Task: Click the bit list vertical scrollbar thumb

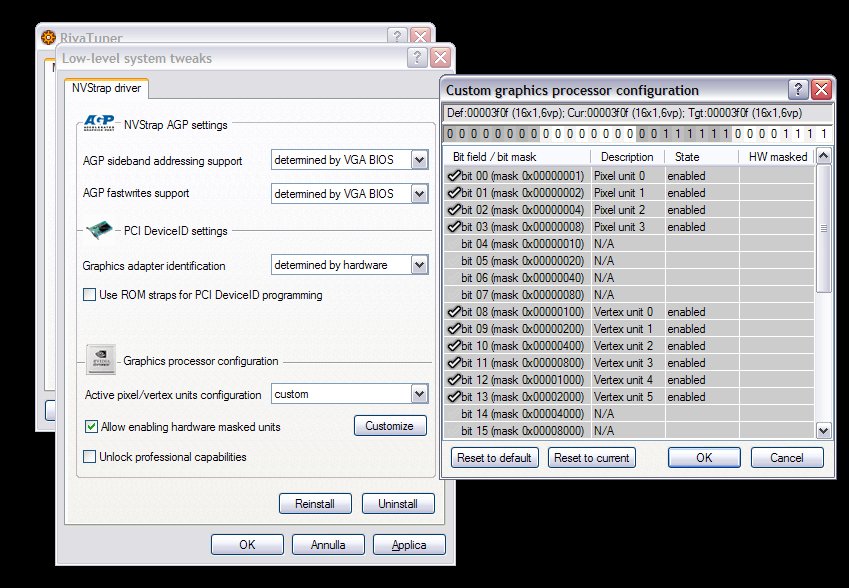Action: coord(824,228)
